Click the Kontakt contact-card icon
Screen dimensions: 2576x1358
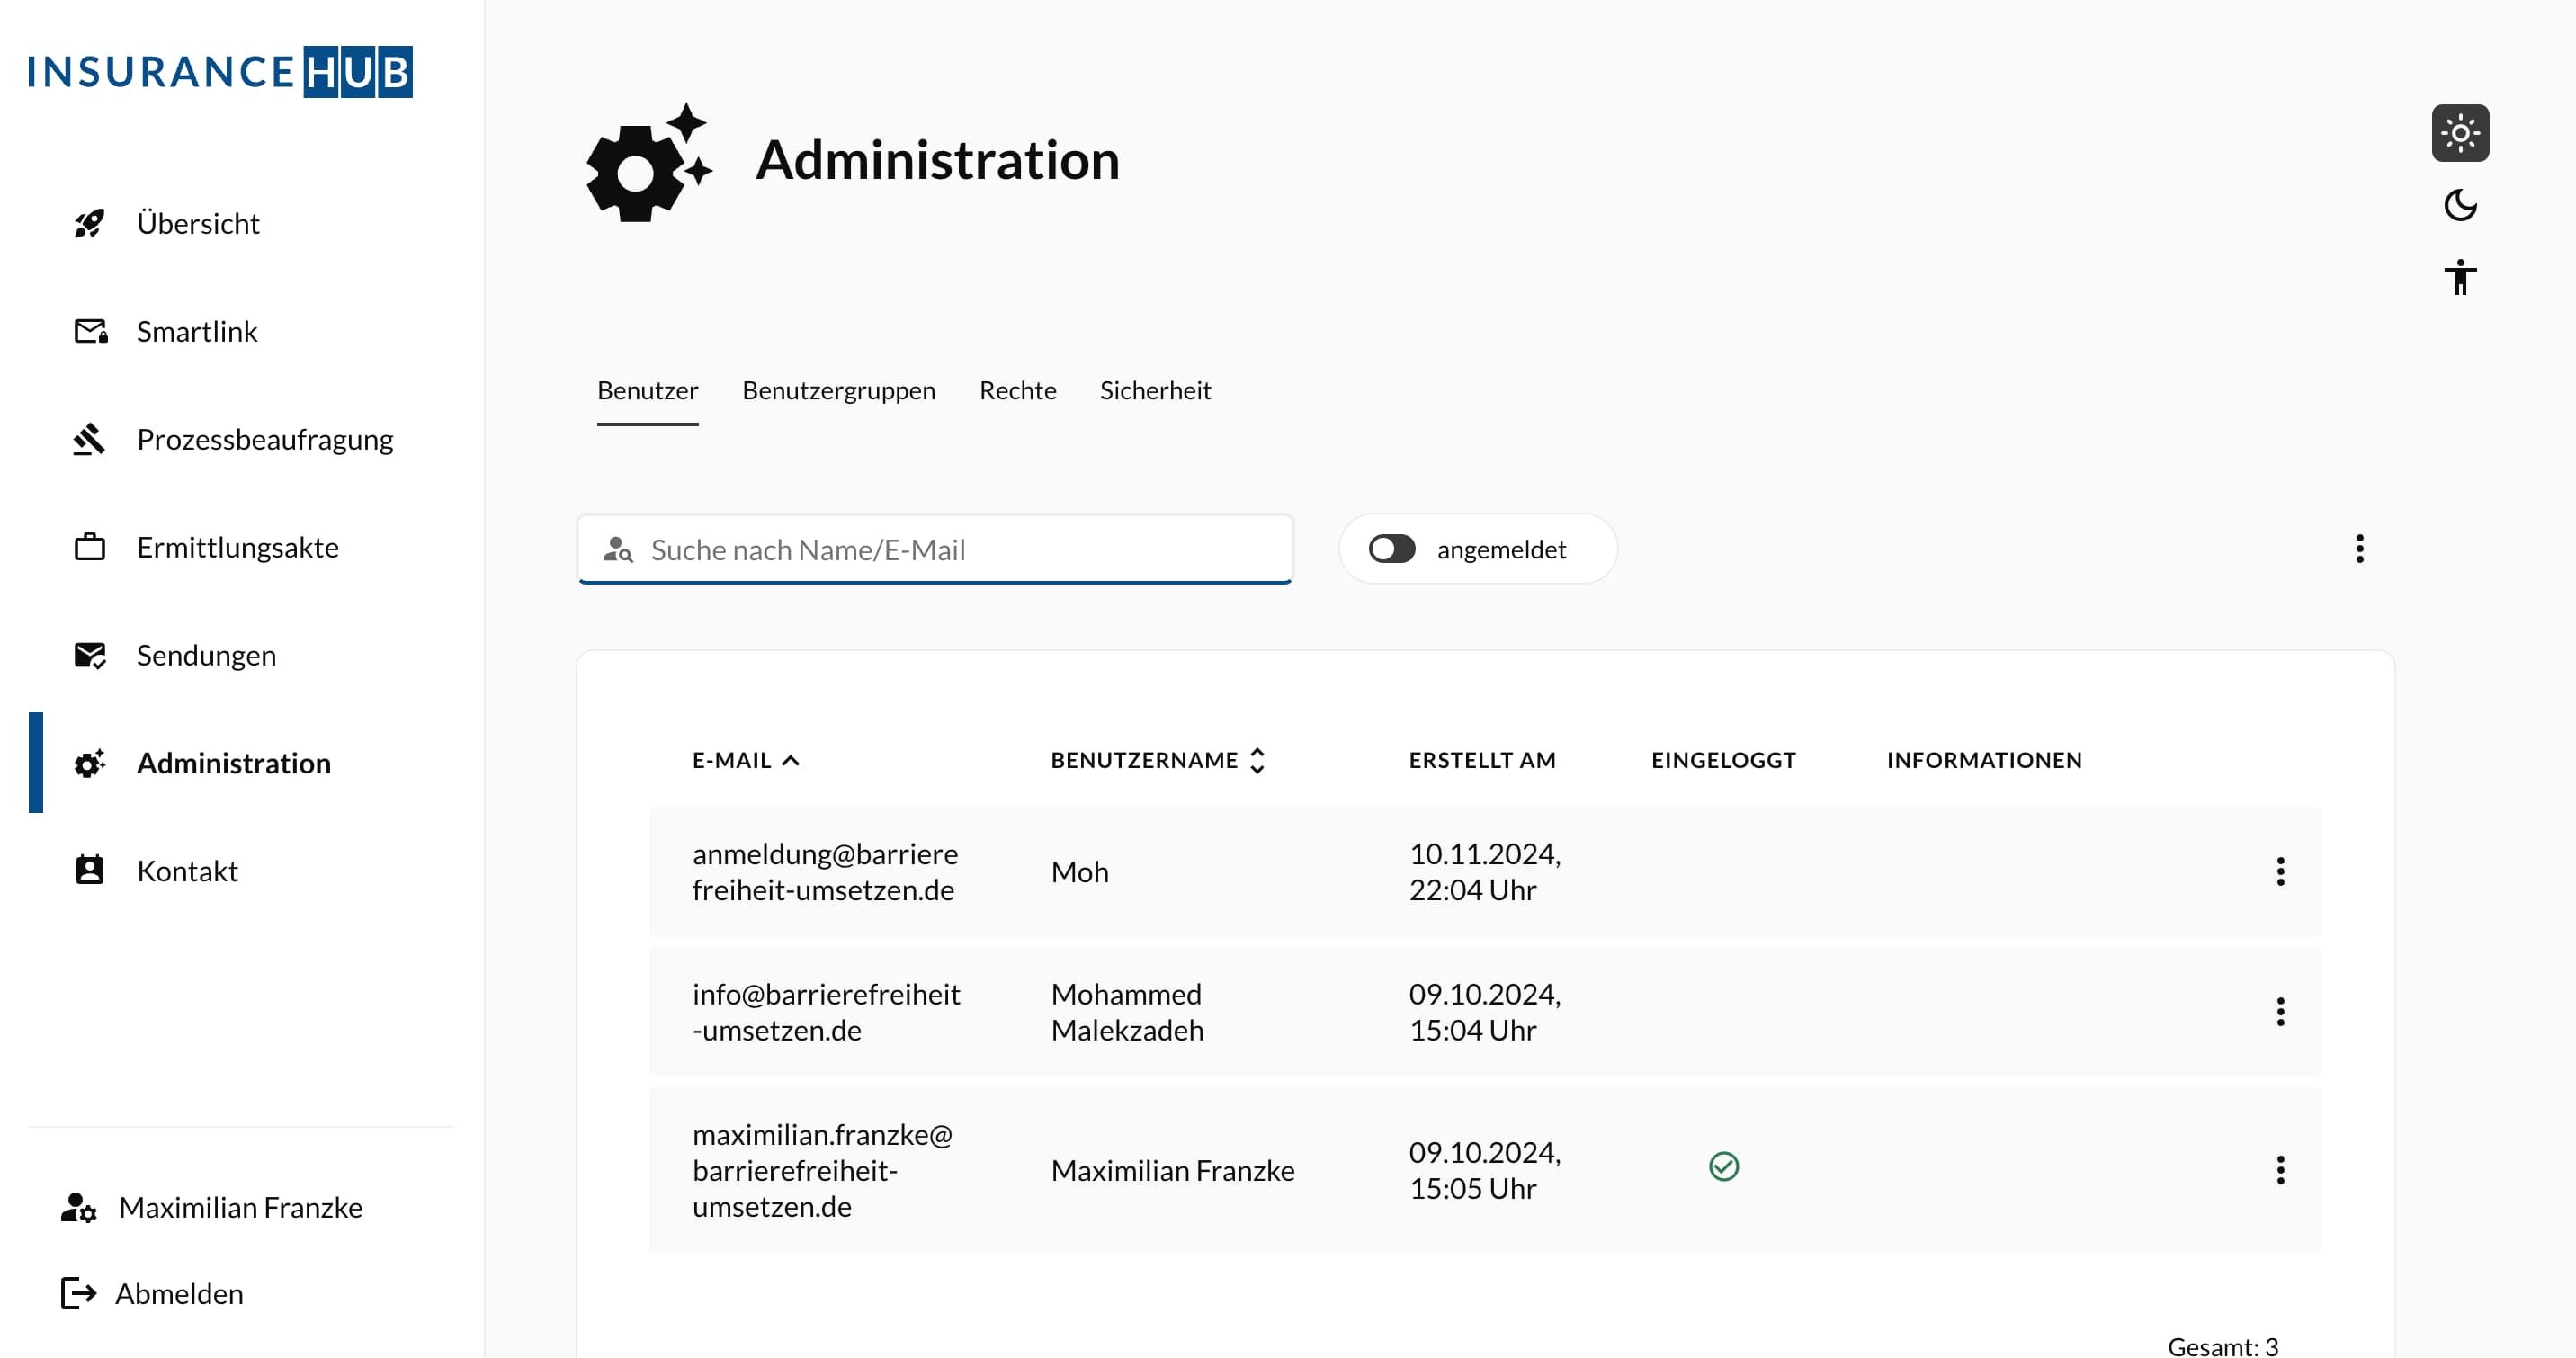(x=90, y=870)
